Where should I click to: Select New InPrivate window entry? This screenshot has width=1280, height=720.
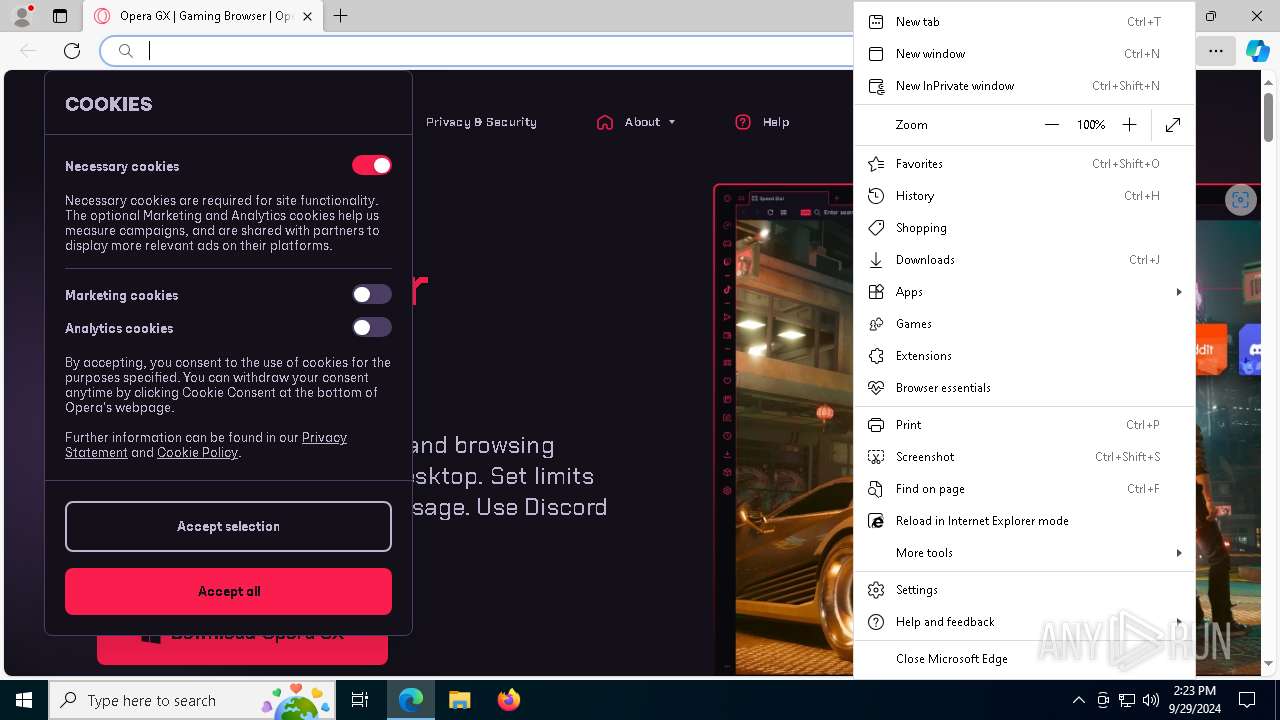click(1024, 86)
